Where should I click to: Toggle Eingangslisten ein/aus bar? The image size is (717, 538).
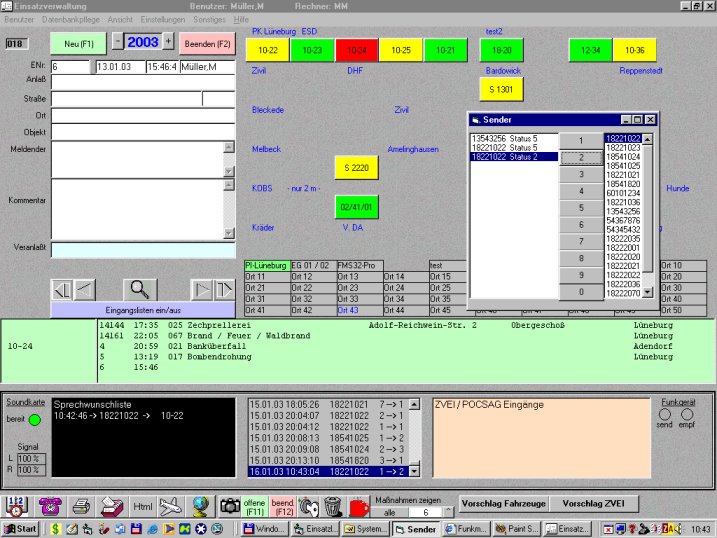139,310
